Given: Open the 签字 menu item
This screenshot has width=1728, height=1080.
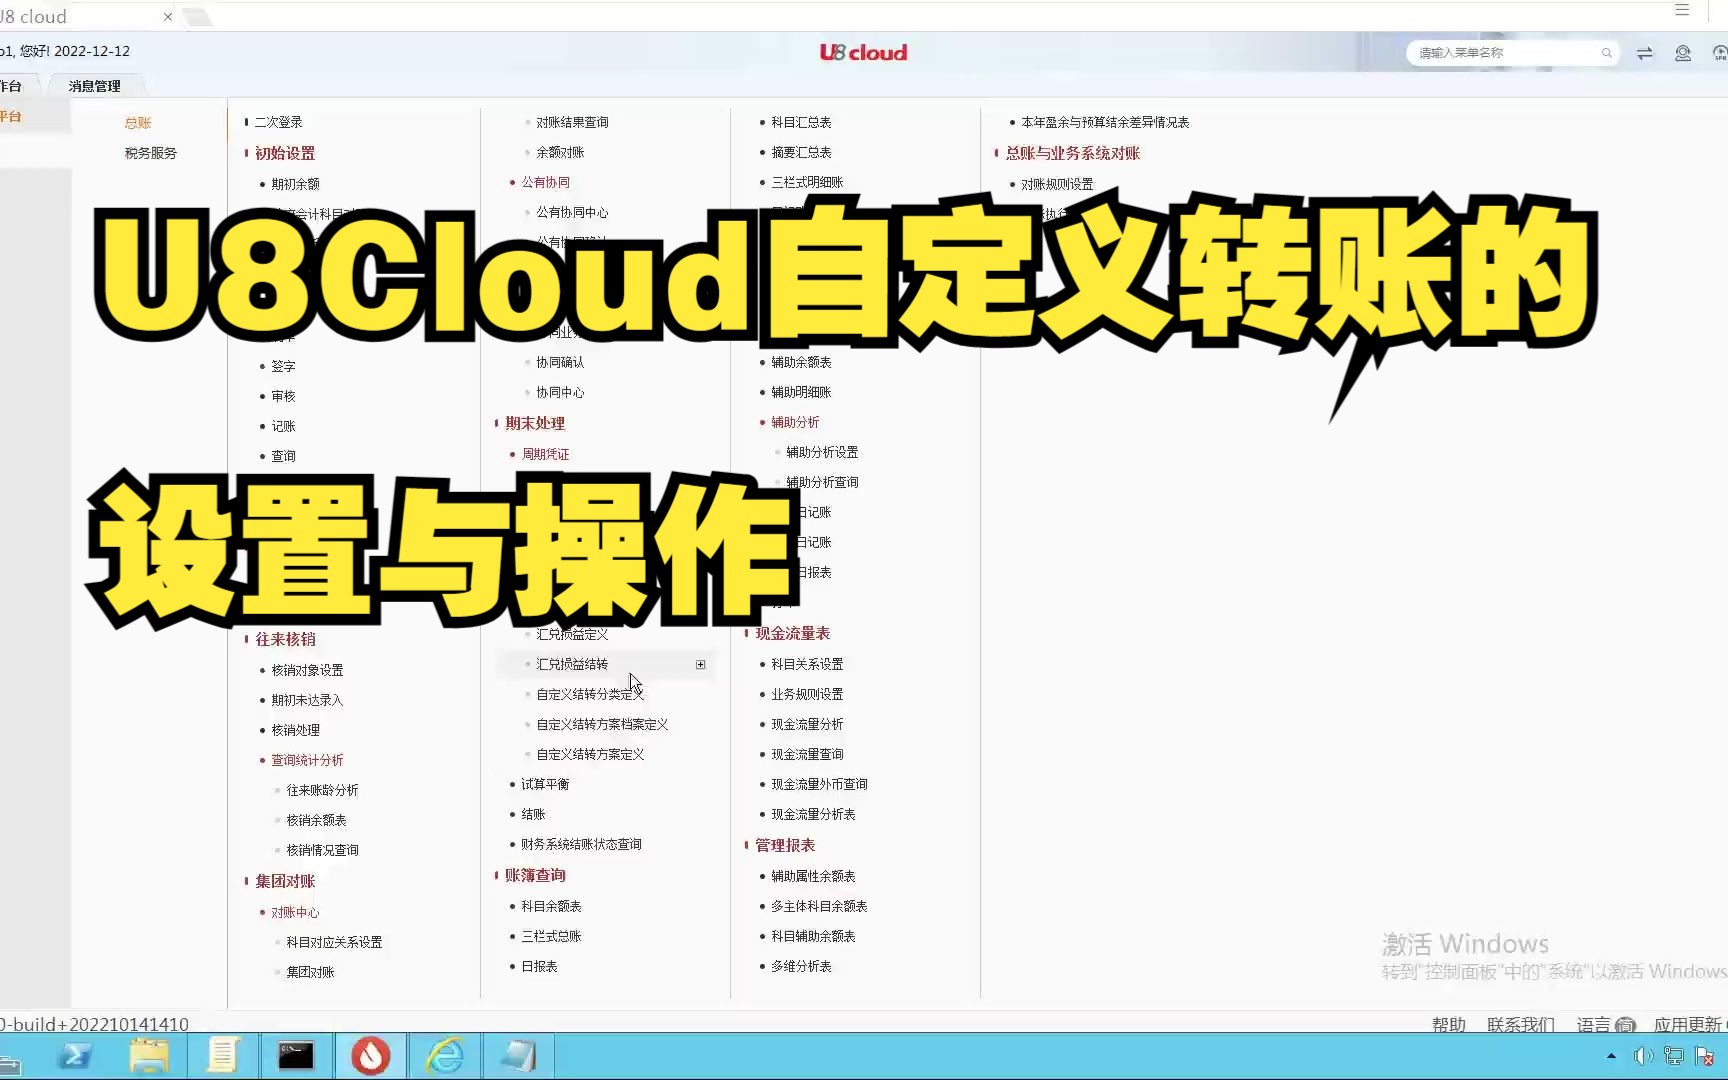Looking at the screenshot, I should click(283, 366).
